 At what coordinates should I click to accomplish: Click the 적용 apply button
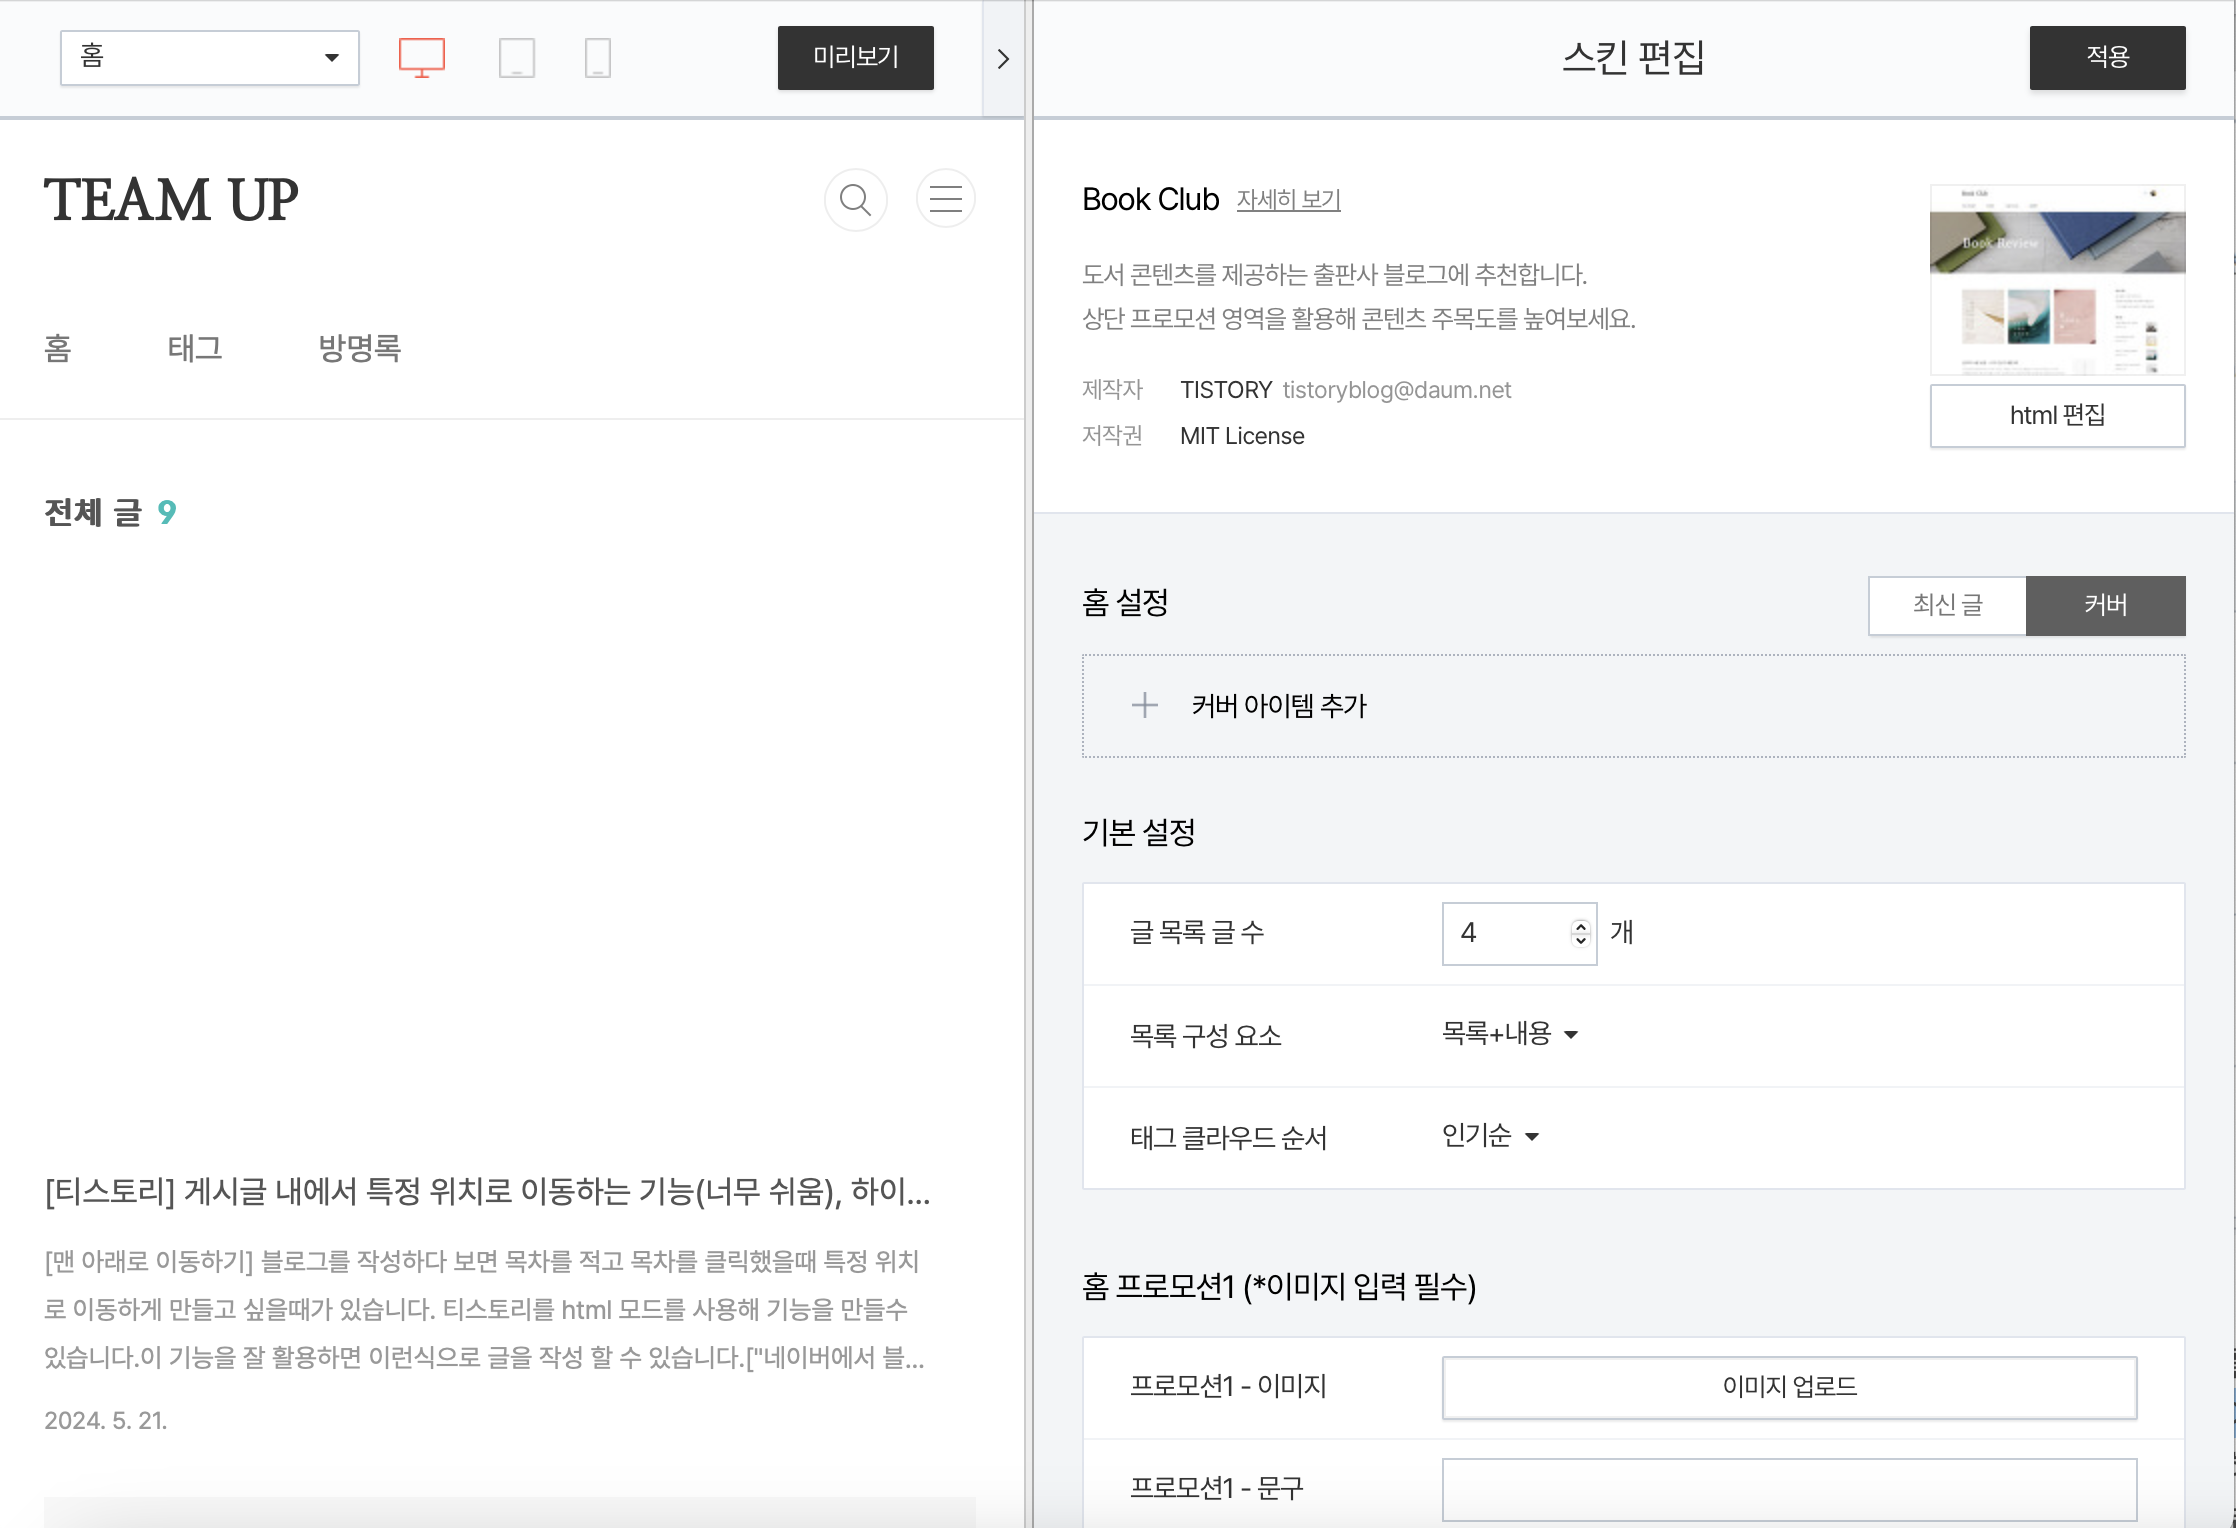[2107, 57]
